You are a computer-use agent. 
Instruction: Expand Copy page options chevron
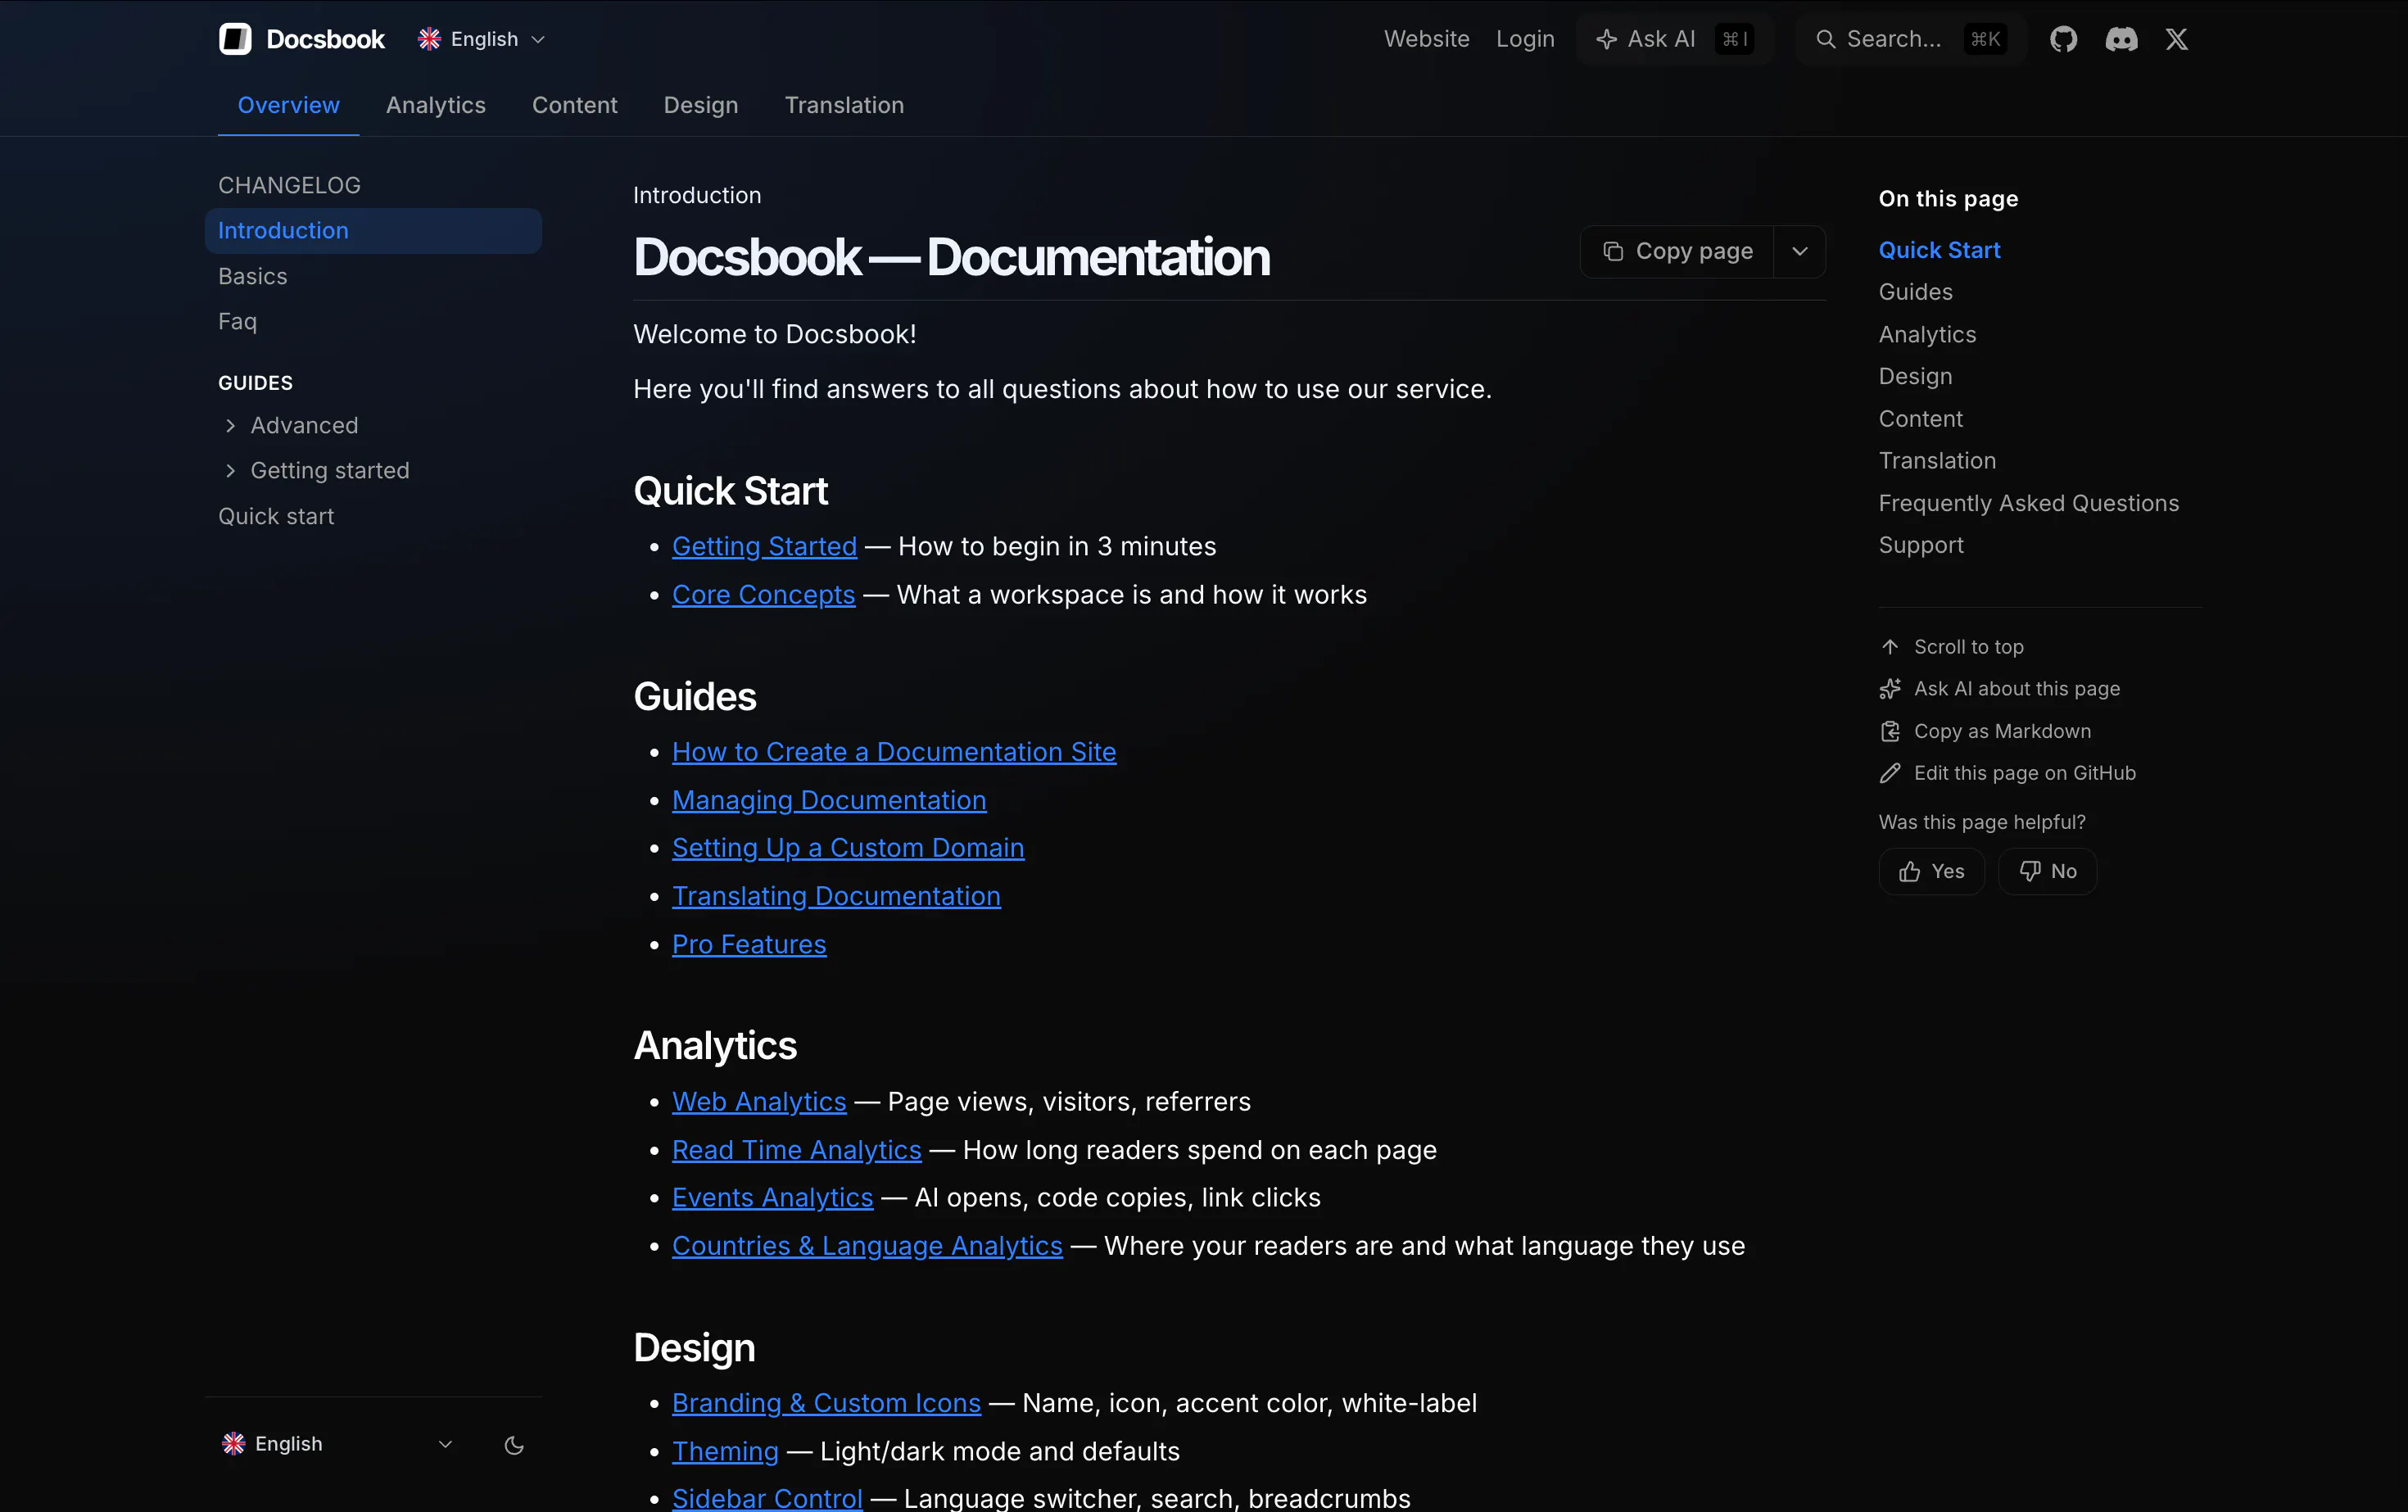pyautogui.click(x=1799, y=251)
